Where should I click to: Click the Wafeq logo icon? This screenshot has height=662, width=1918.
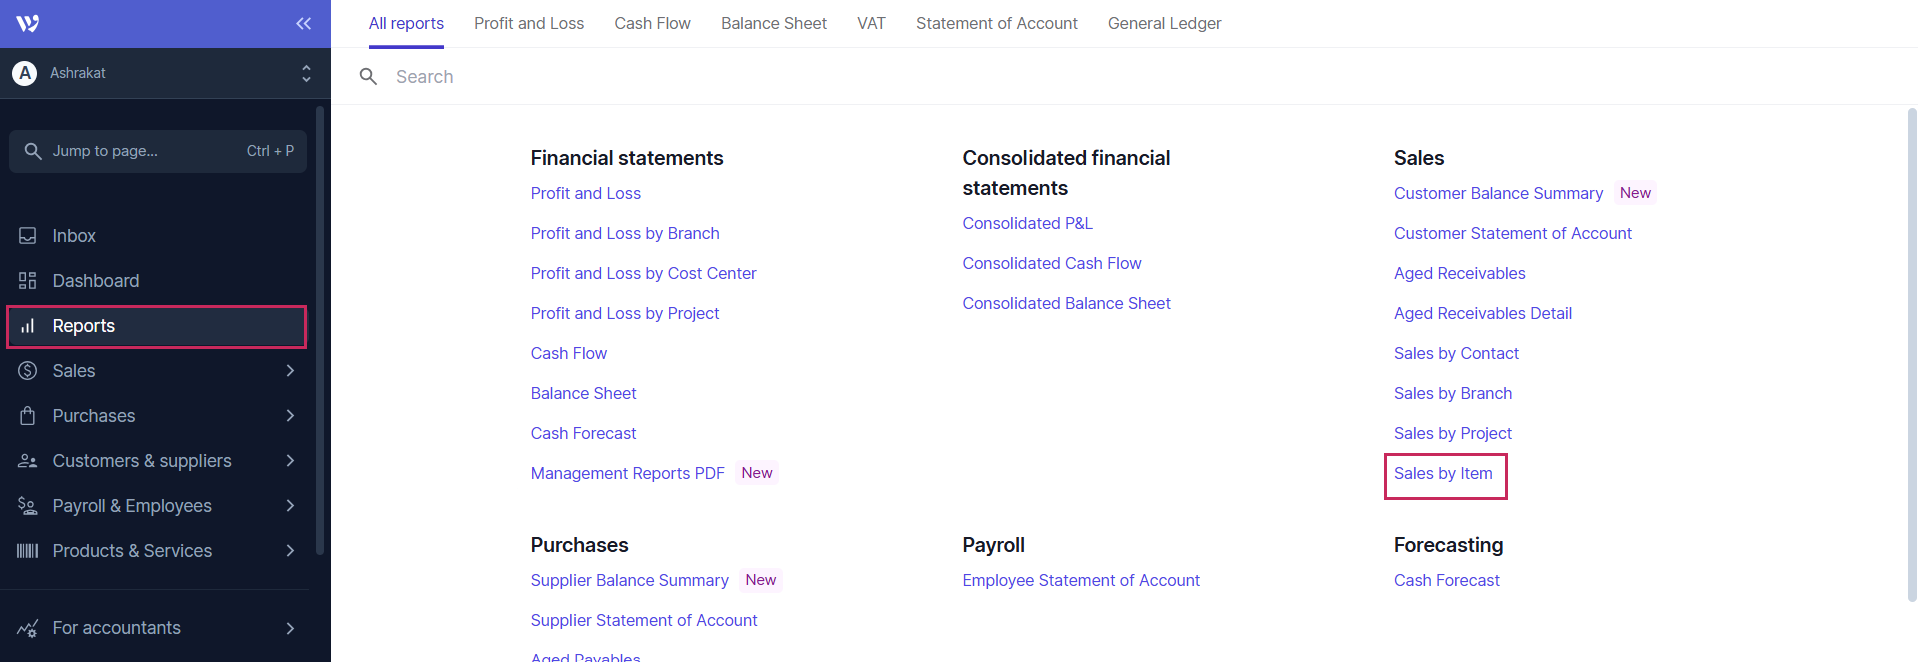click(x=28, y=23)
